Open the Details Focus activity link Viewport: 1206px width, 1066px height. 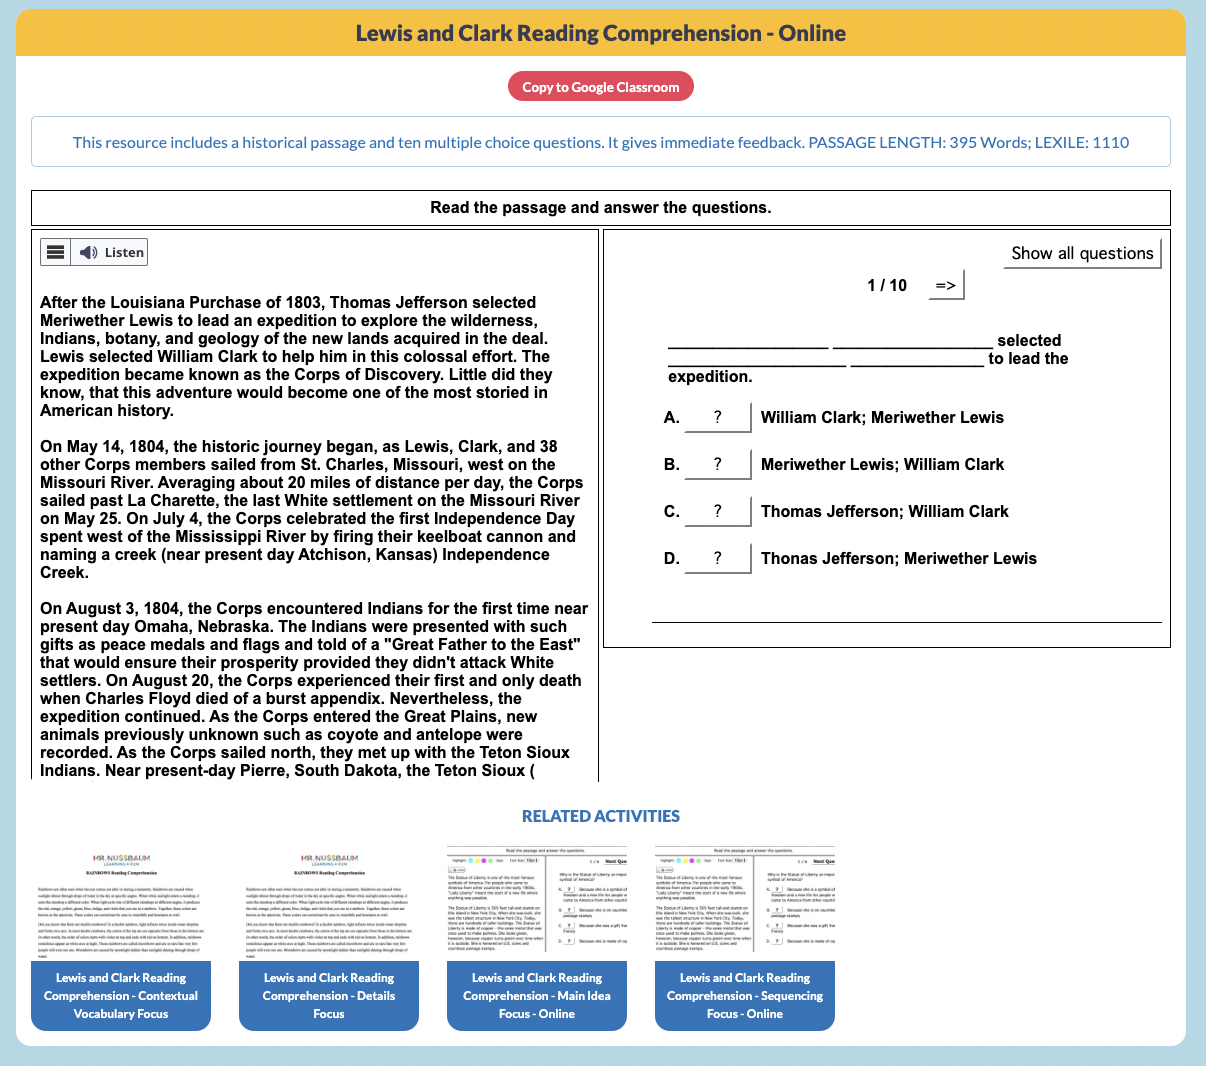click(328, 995)
